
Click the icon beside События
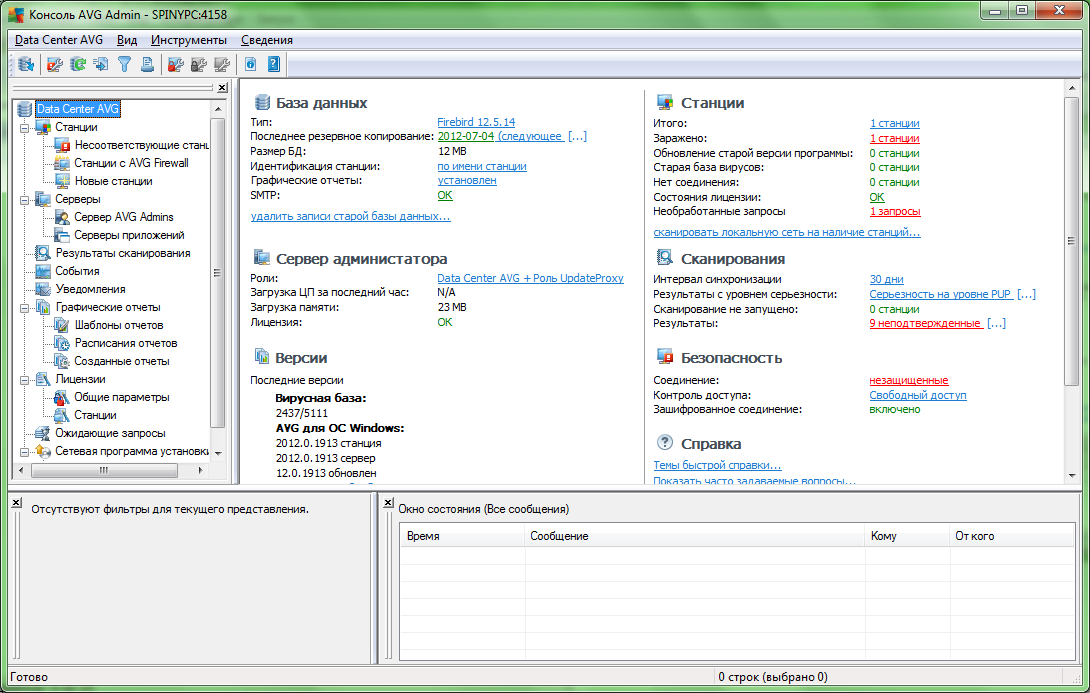[x=43, y=271]
